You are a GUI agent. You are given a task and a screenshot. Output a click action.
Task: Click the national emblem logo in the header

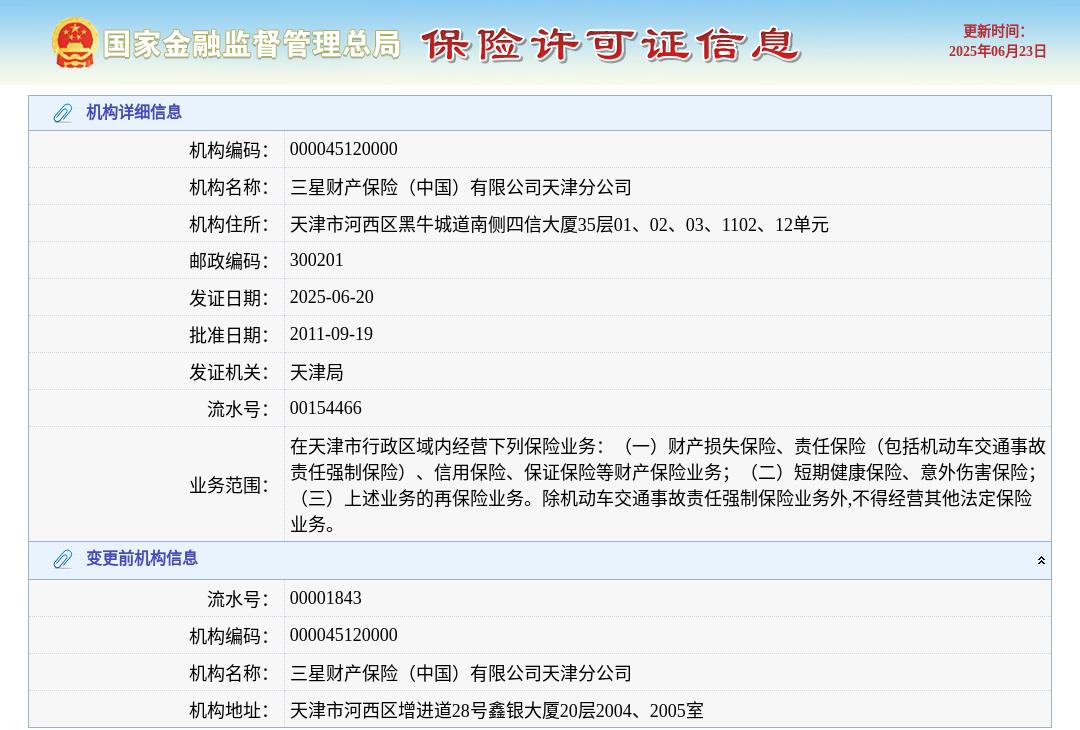tap(74, 43)
